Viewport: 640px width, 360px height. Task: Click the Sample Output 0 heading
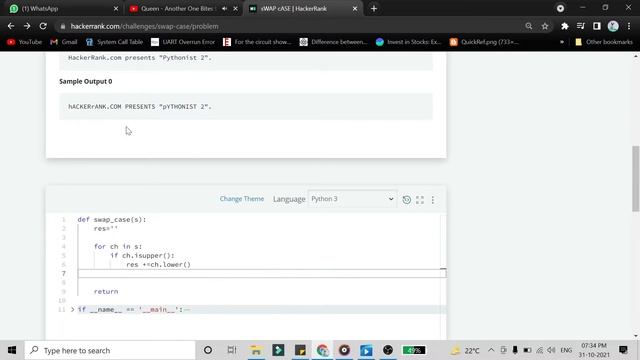[x=86, y=82]
